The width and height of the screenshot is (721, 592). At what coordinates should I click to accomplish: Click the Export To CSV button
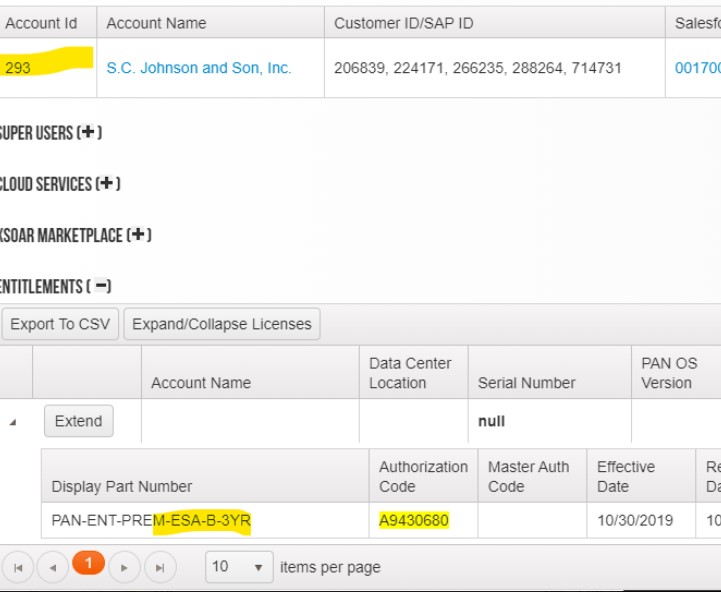pos(60,324)
